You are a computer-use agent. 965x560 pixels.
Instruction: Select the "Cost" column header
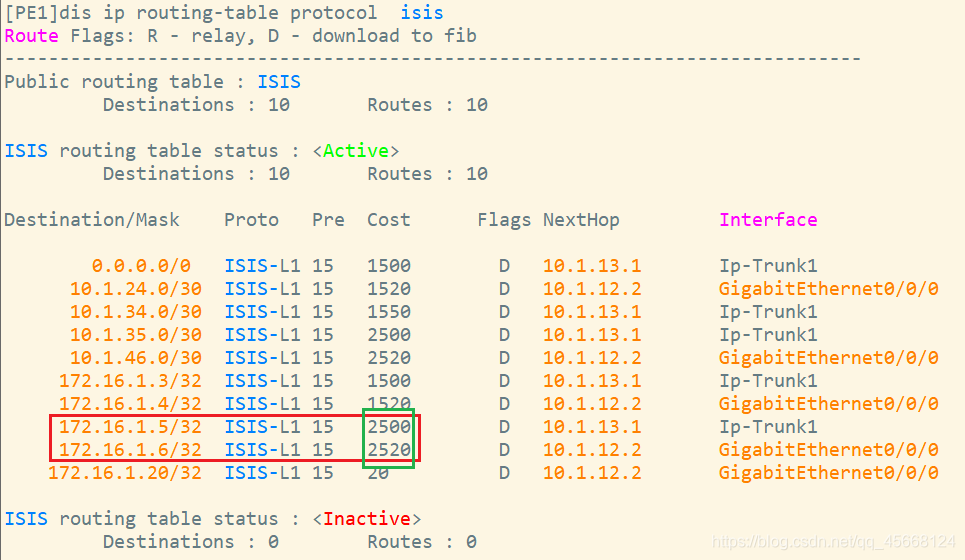[388, 220]
